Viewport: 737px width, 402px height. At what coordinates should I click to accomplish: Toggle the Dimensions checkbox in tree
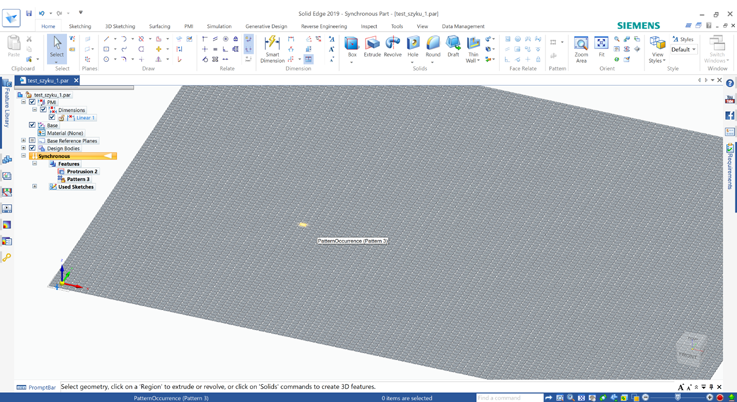(43, 110)
